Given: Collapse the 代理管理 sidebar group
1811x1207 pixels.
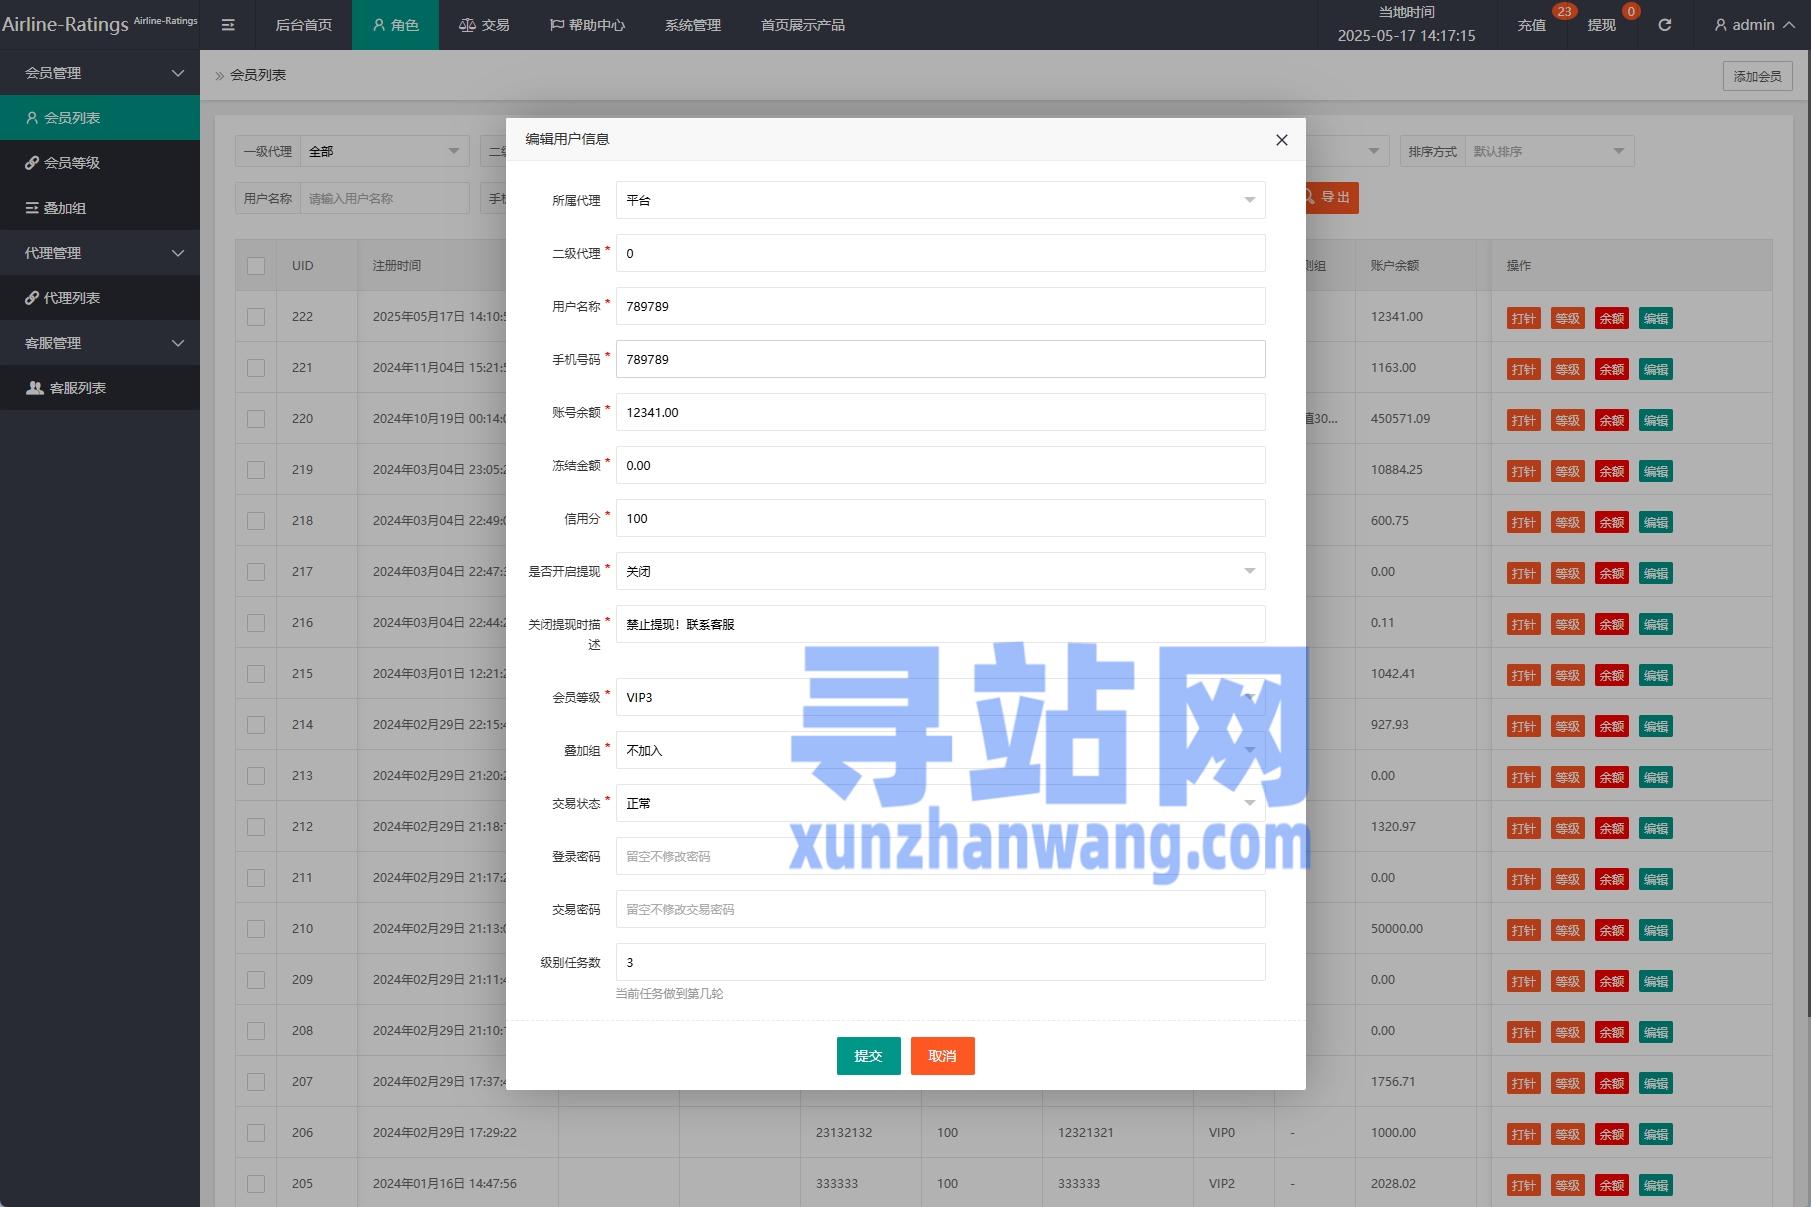Looking at the screenshot, I should click(x=100, y=253).
